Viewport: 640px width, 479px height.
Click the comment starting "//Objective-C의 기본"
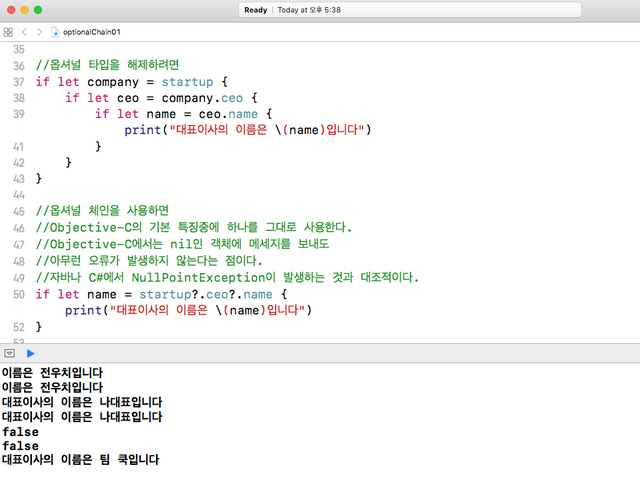pos(193,227)
